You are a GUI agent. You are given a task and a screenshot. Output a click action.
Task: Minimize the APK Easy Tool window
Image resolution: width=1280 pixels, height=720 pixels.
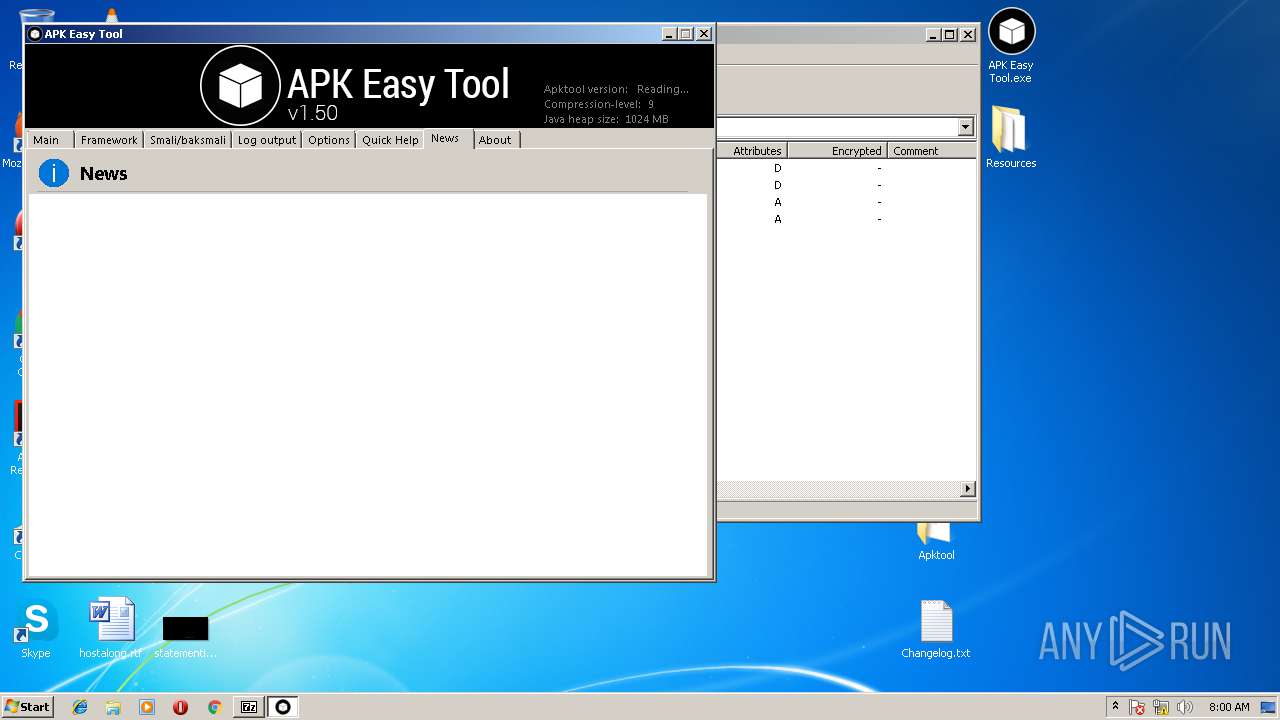(669, 34)
